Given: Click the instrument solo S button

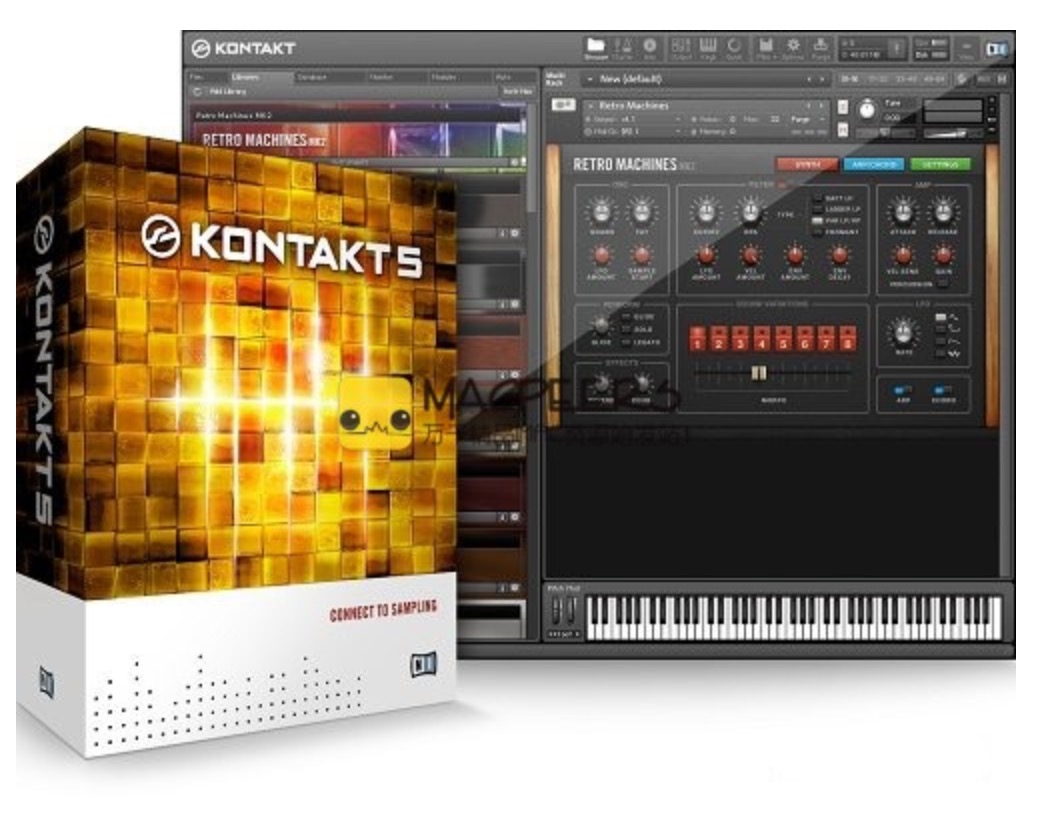Looking at the screenshot, I should click(843, 107).
